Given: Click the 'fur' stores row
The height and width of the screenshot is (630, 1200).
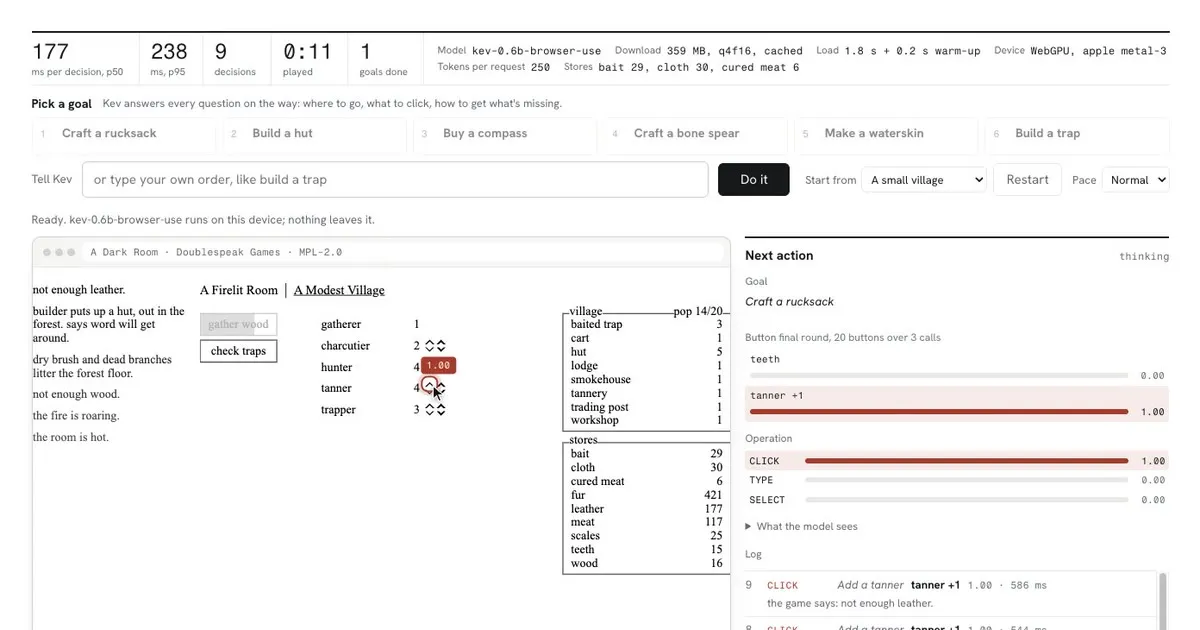Looking at the screenshot, I should pos(646,495).
